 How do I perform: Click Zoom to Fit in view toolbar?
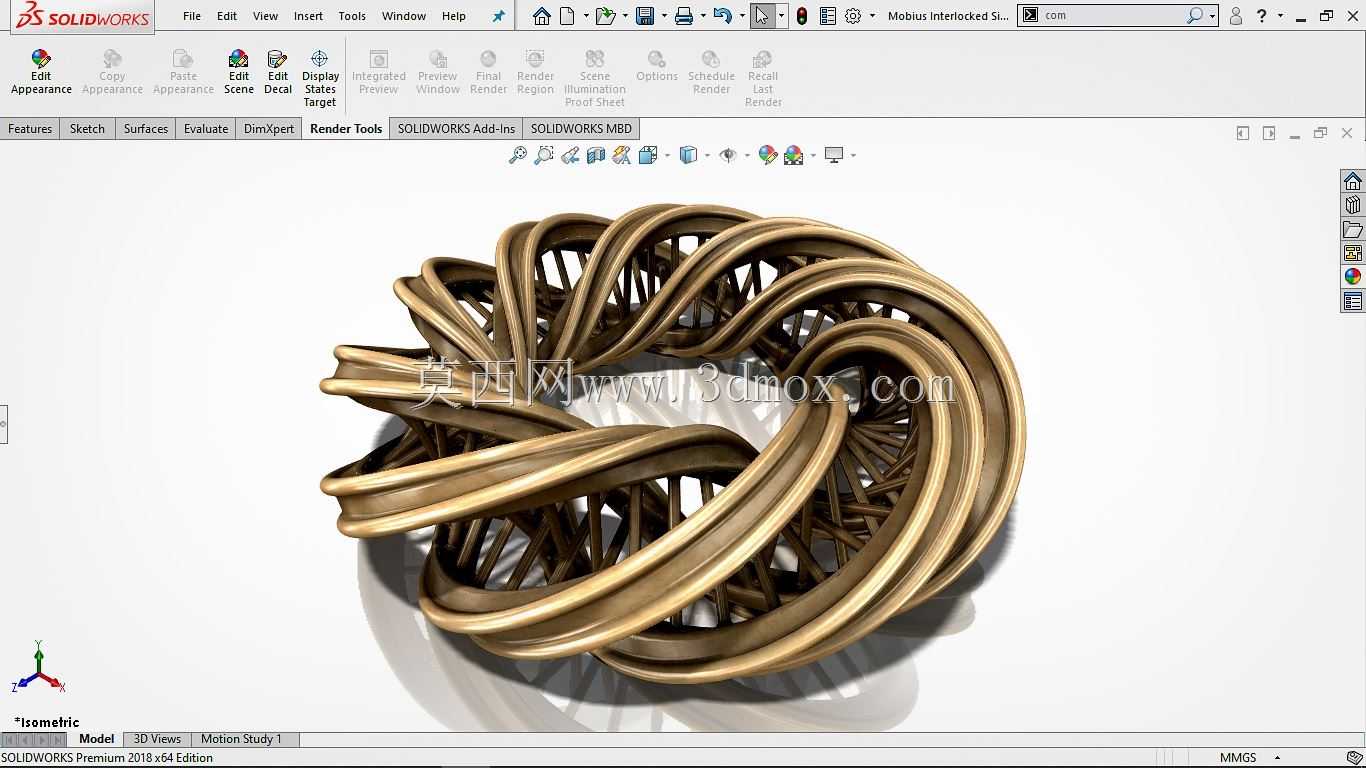pos(518,155)
